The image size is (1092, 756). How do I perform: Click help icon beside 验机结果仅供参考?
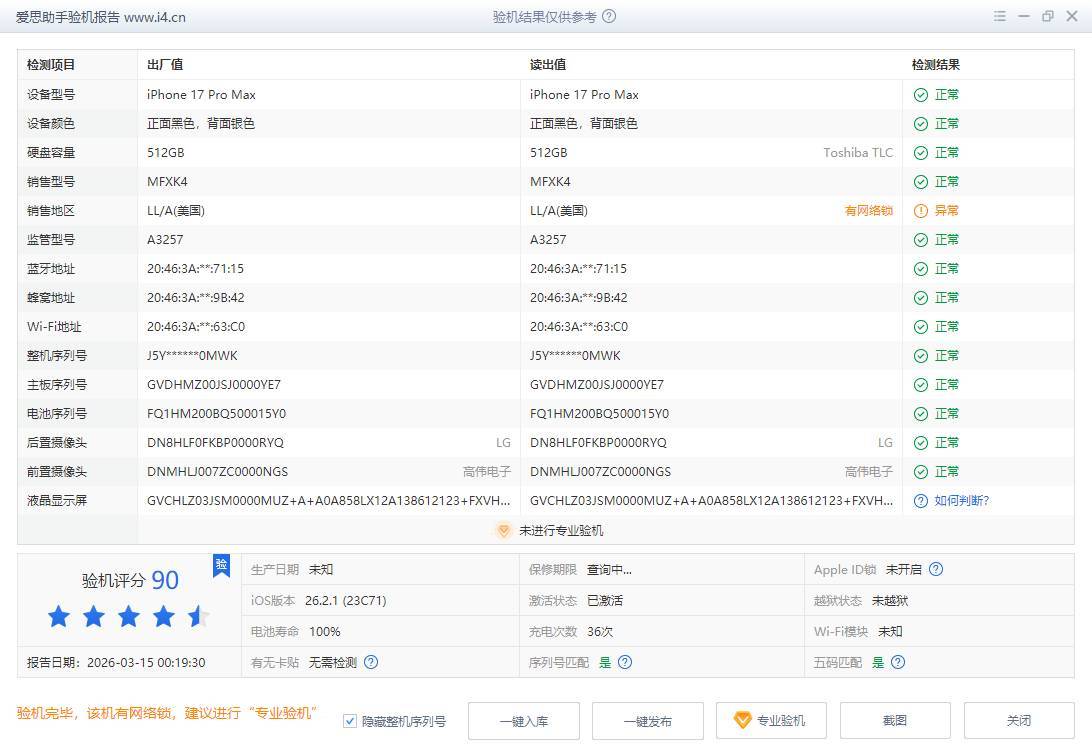pos(610,17)
